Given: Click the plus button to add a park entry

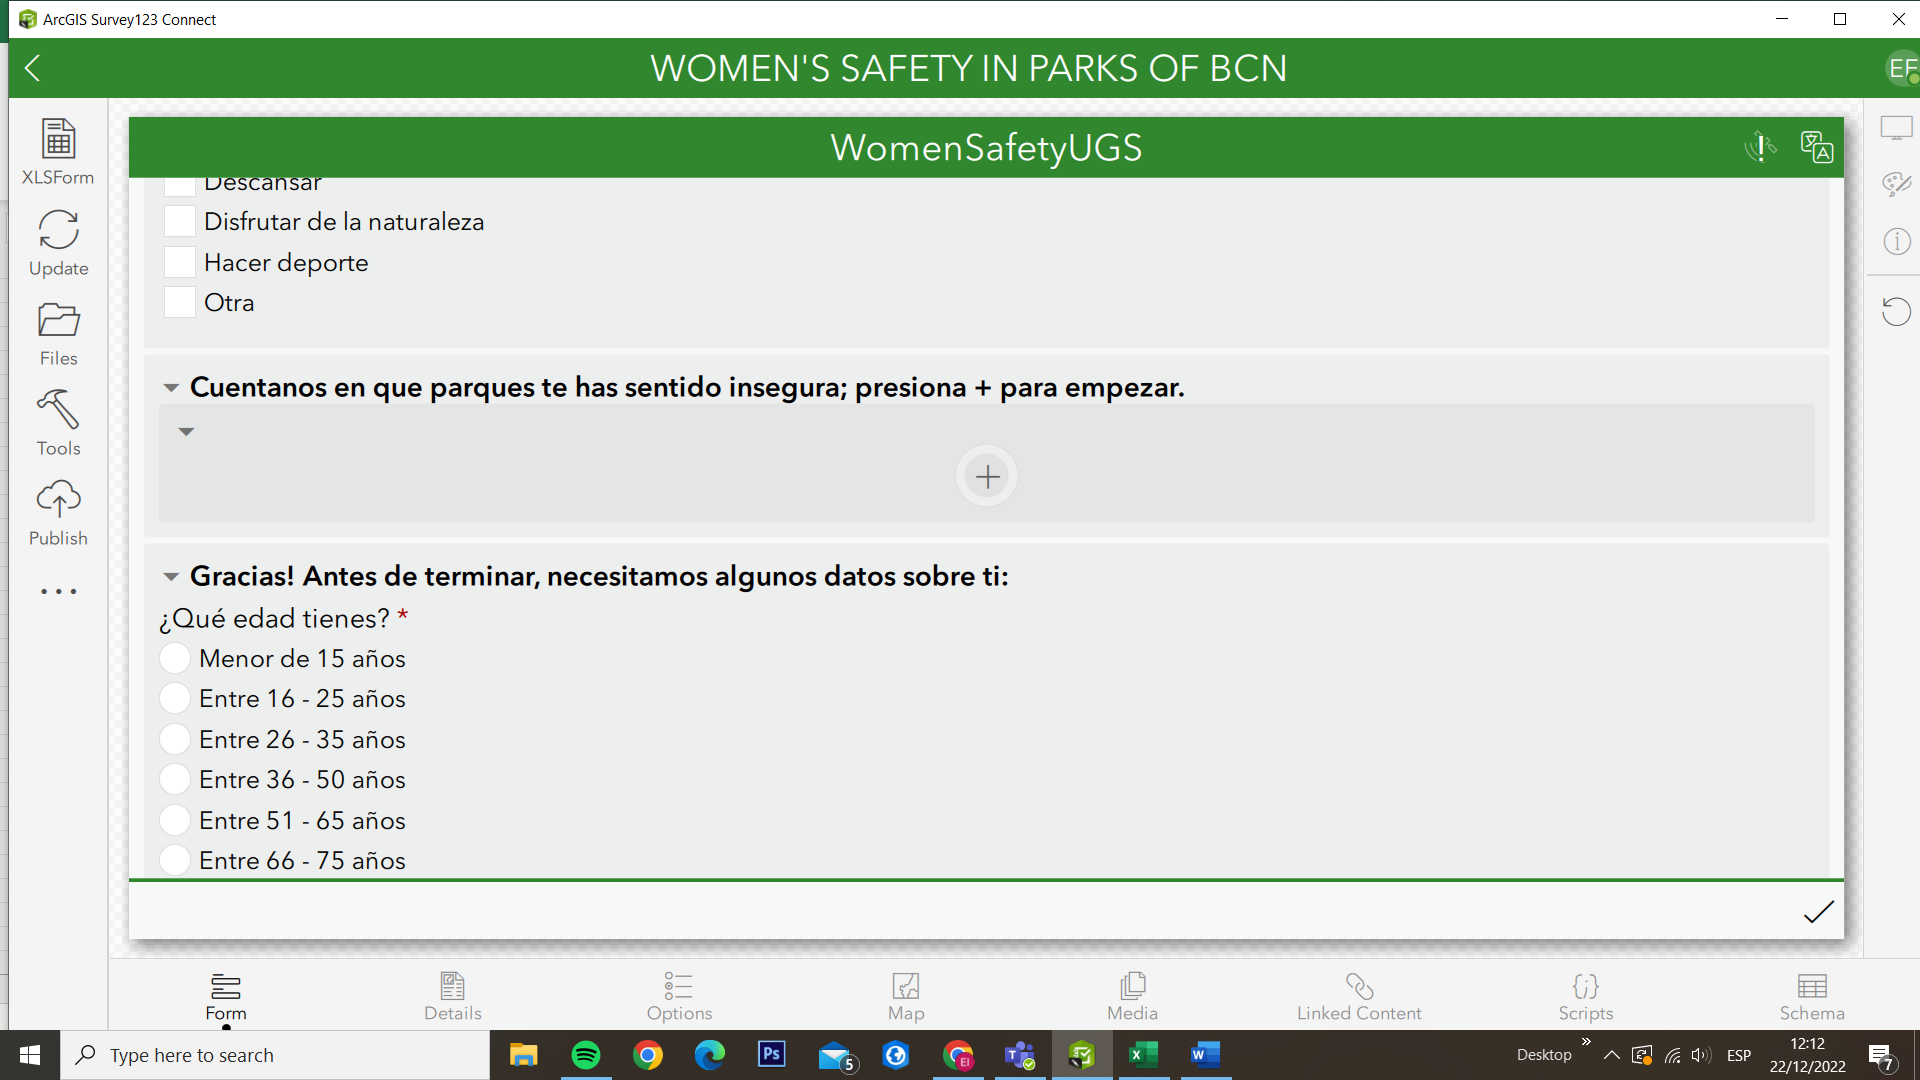Looking at the screenshot, I should (986, 476).
